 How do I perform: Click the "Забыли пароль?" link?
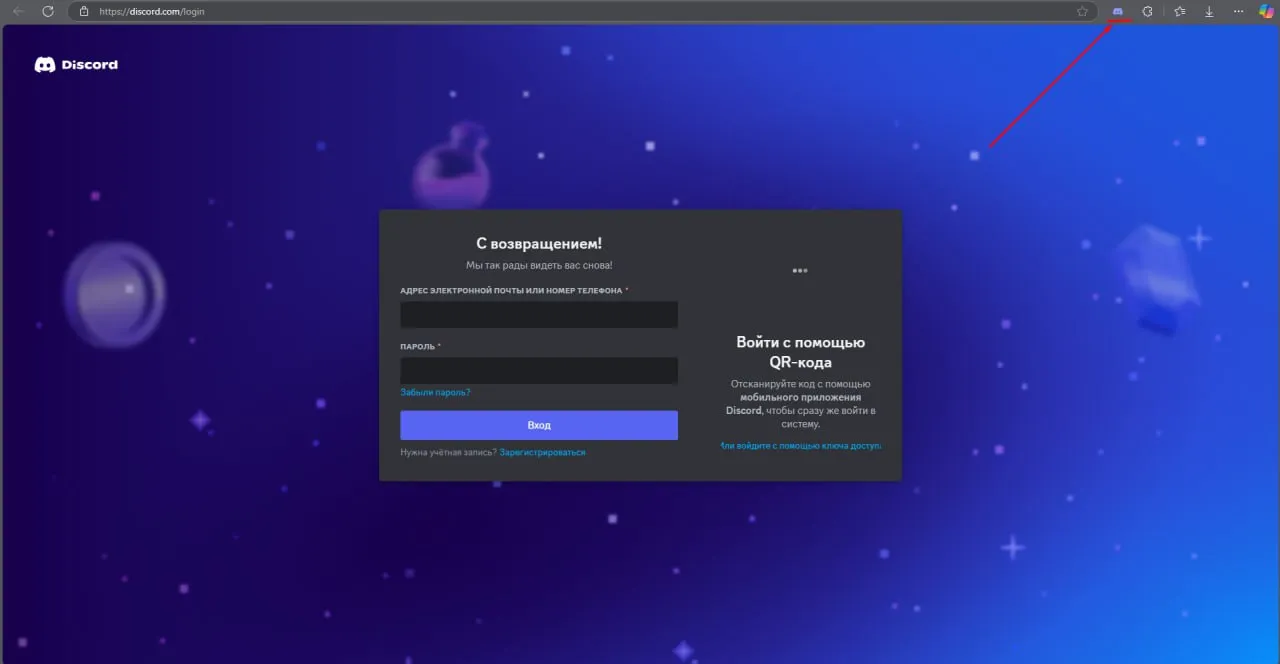435,393
